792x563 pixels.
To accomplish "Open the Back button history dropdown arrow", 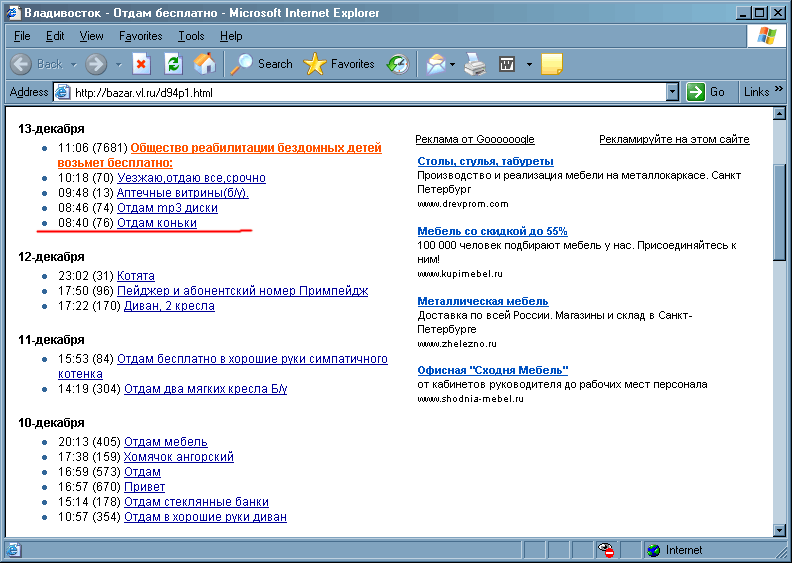I will tap(73, 64).
